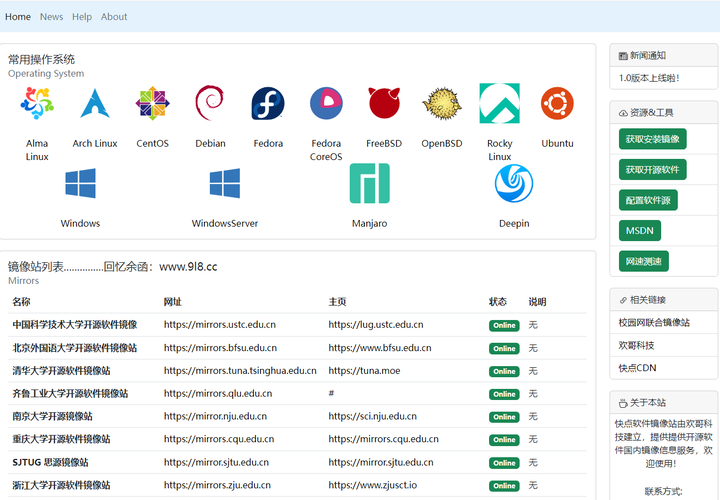Screen dimensions: 720x500
Task: Choose the Fedora logo icon
Action: click(x=268, y=103)
